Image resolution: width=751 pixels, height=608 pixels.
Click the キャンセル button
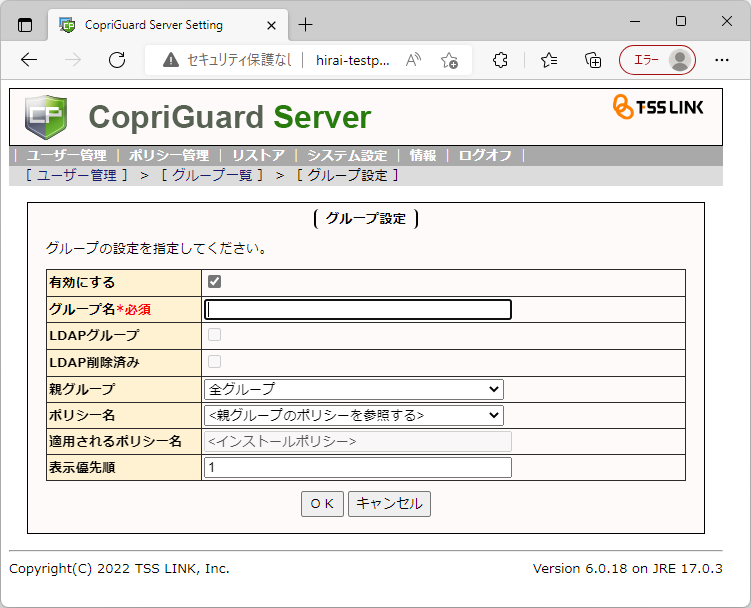point(389,504)
